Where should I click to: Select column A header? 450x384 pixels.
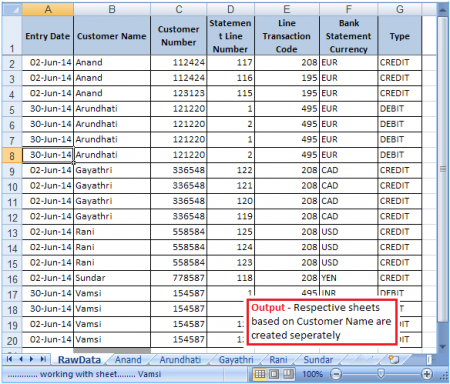click(x=48, y=9)
